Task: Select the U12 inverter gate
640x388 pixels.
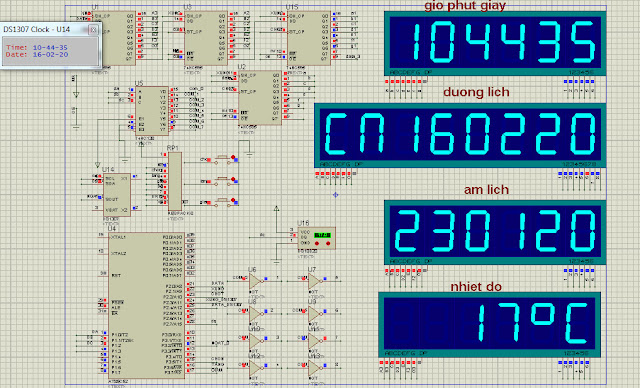Action: tap(256, 368)
